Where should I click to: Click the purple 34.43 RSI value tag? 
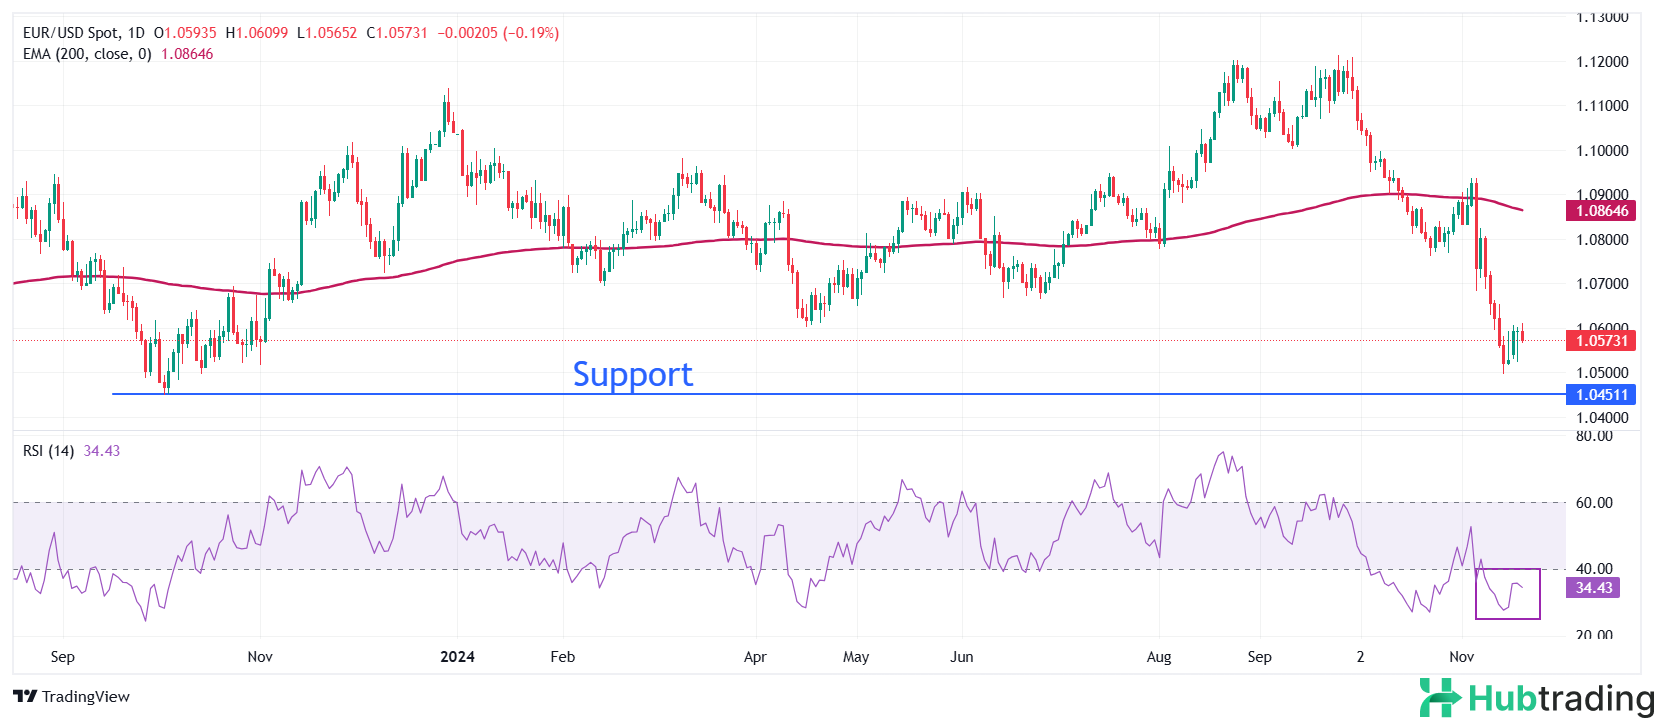coord(1594,588)
